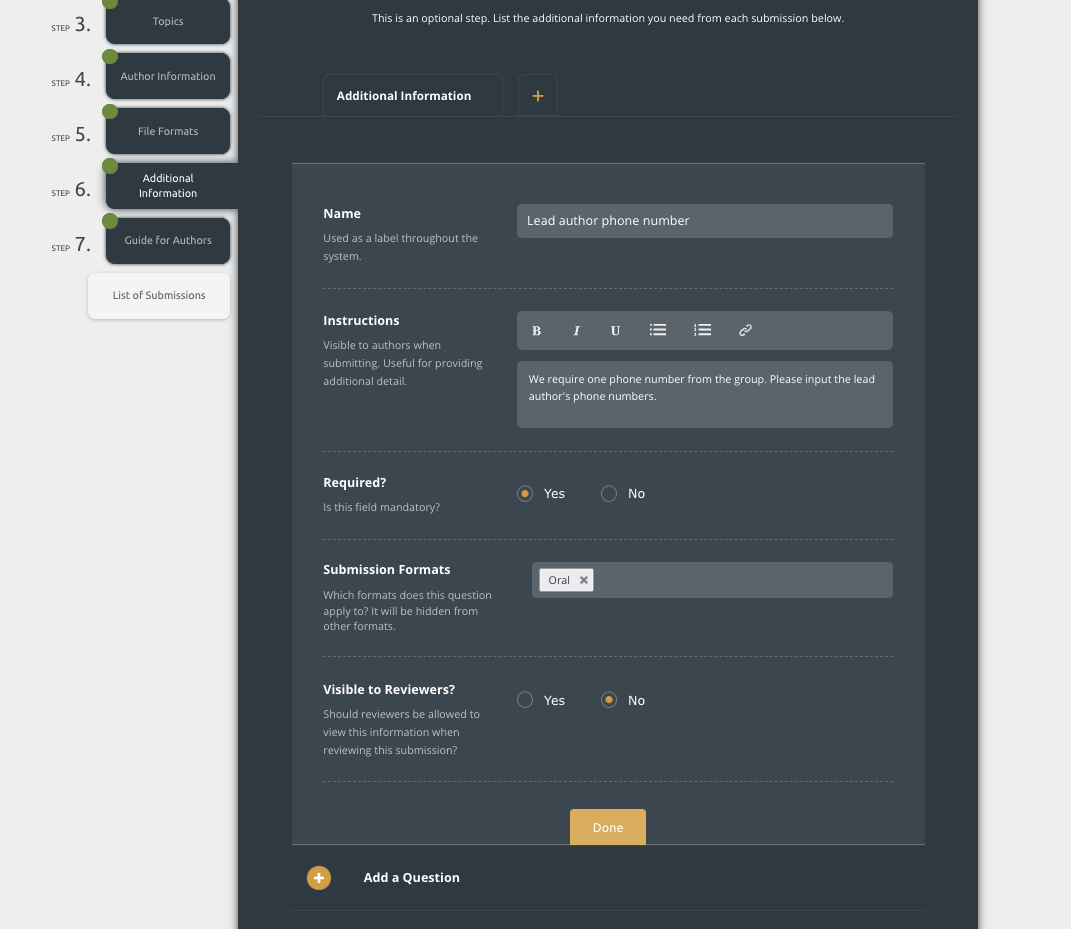Screen dimensions: 1071x929
Task: Open the Submission Formats selection field
Action: pos(740,580)
